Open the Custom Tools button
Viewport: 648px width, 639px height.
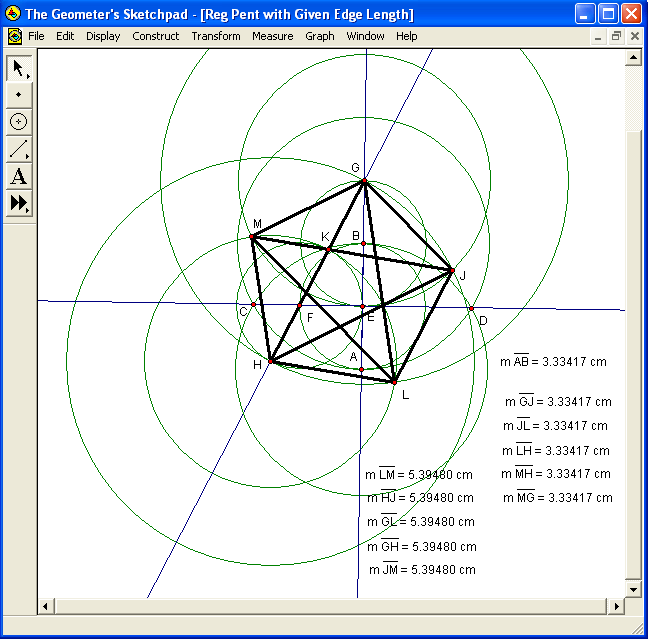coord(19,204)
